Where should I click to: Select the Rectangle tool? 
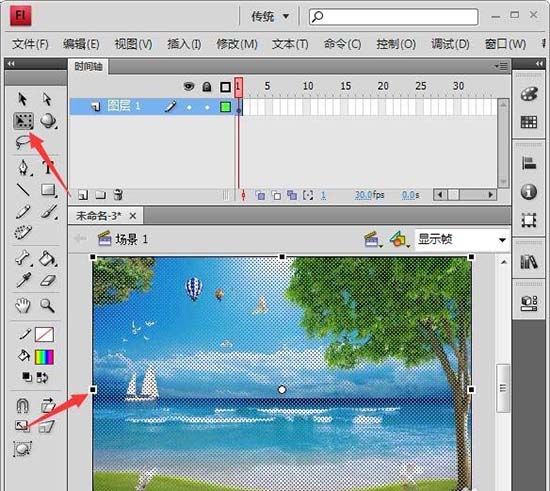(x=48, y=190)
